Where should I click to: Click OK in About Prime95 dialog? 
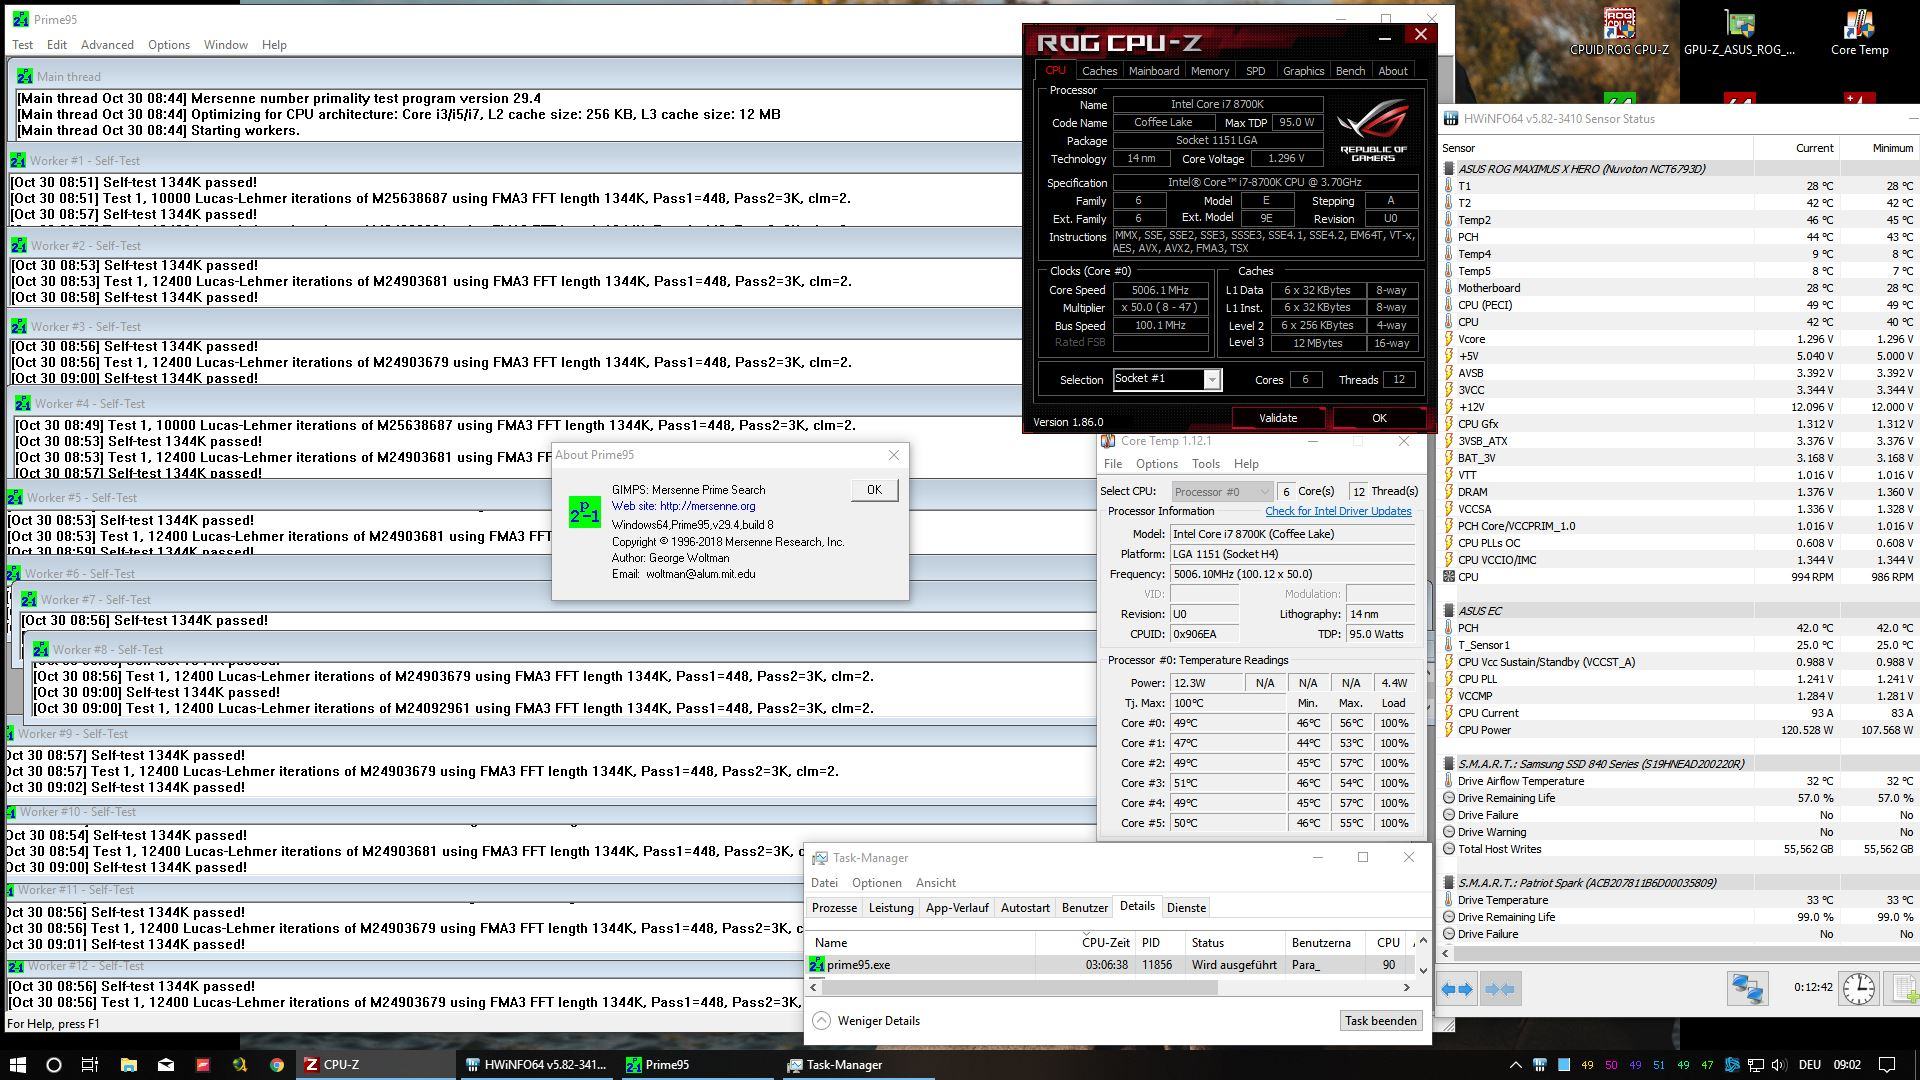874,490
